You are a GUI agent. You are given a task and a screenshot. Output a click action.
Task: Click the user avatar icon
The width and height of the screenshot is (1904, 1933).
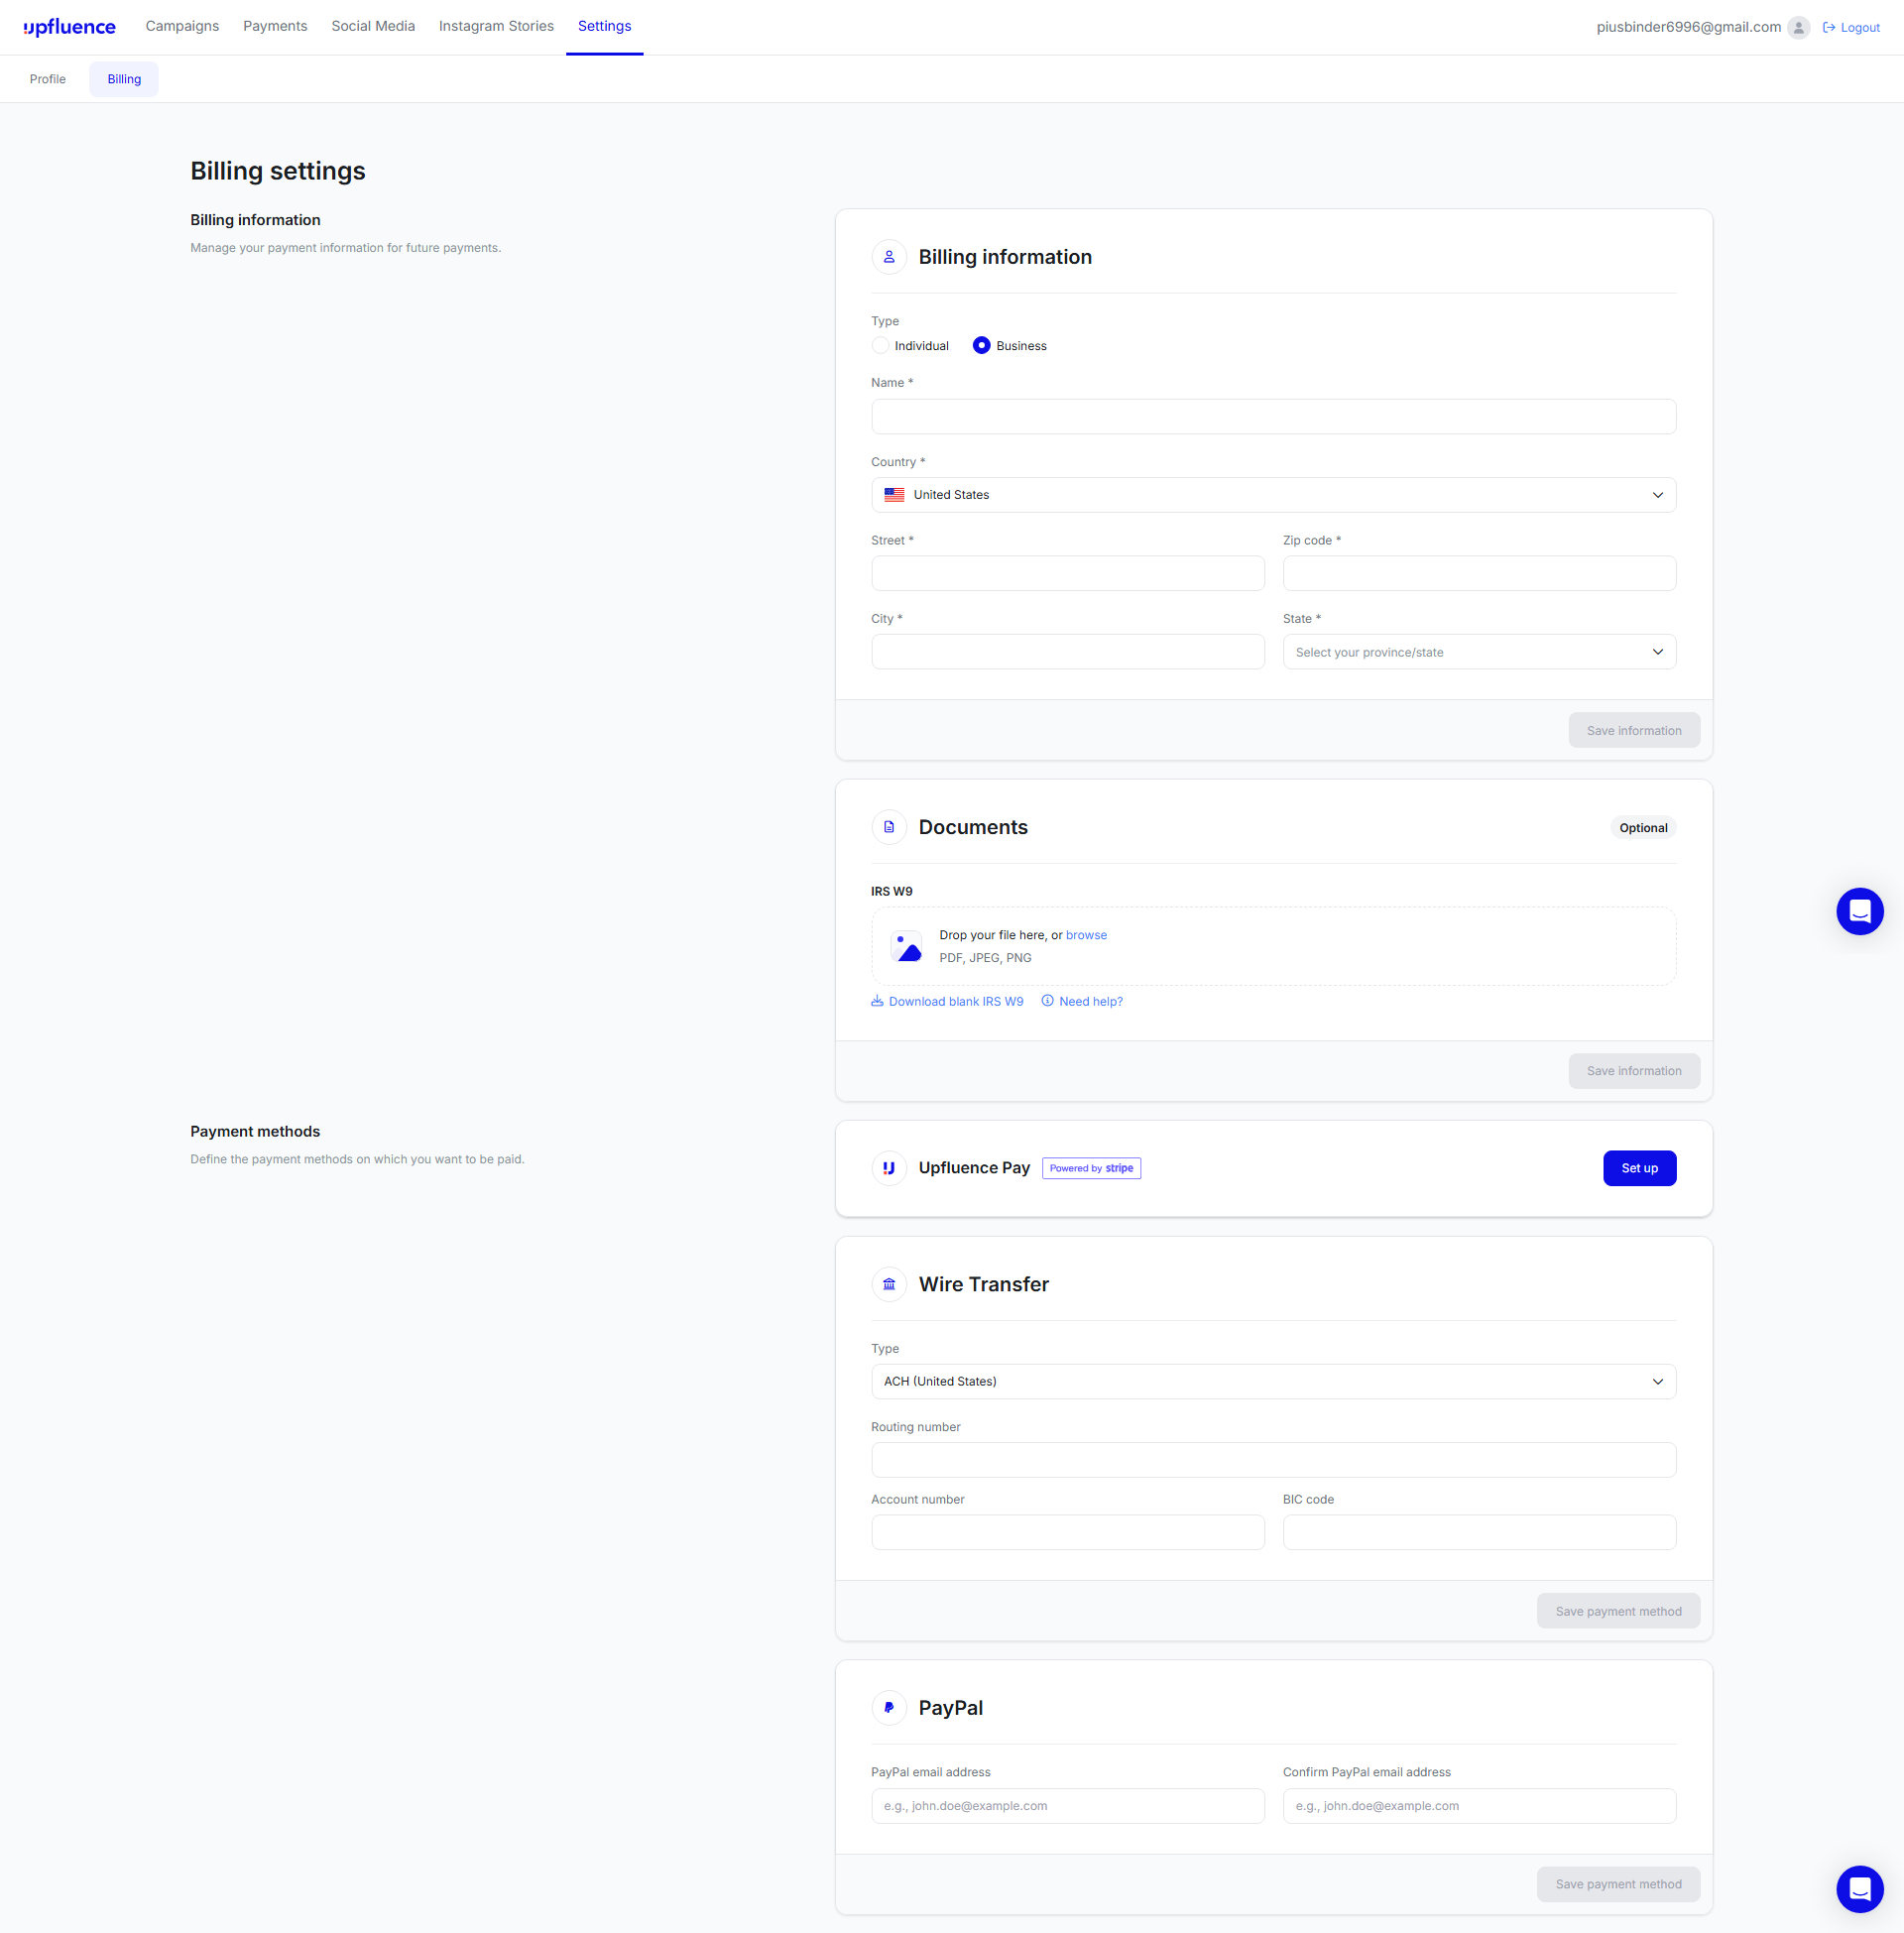click(x=1798, y=28)
